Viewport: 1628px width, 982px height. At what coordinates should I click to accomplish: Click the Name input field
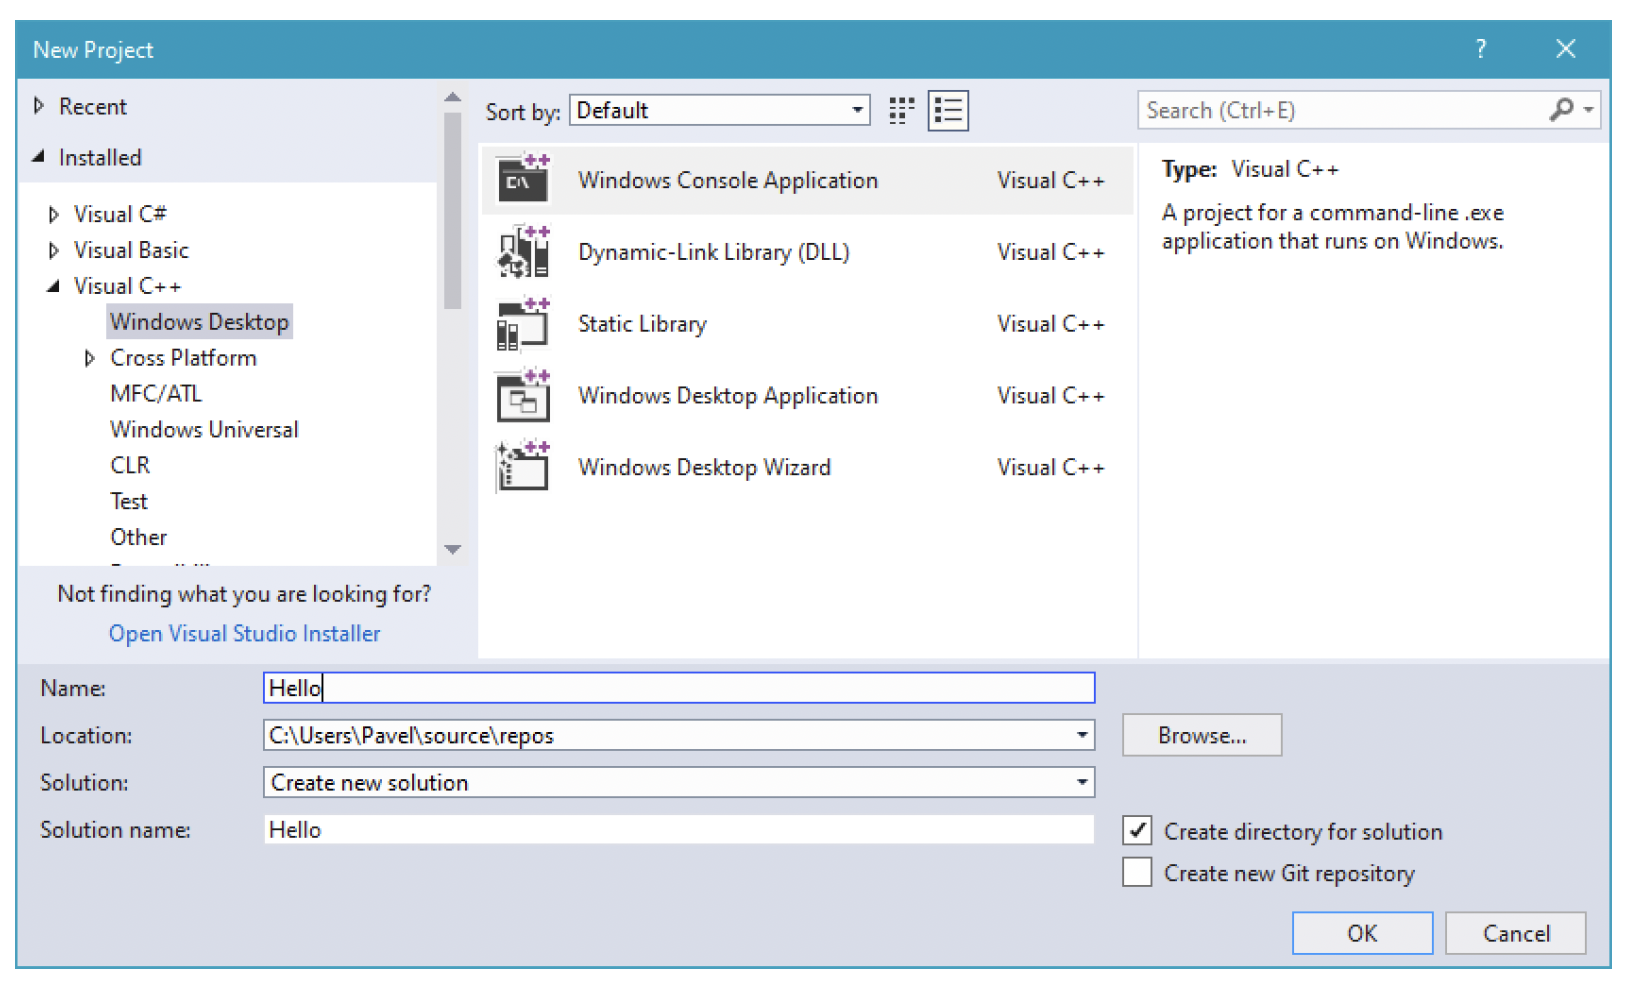click(679, 688)
